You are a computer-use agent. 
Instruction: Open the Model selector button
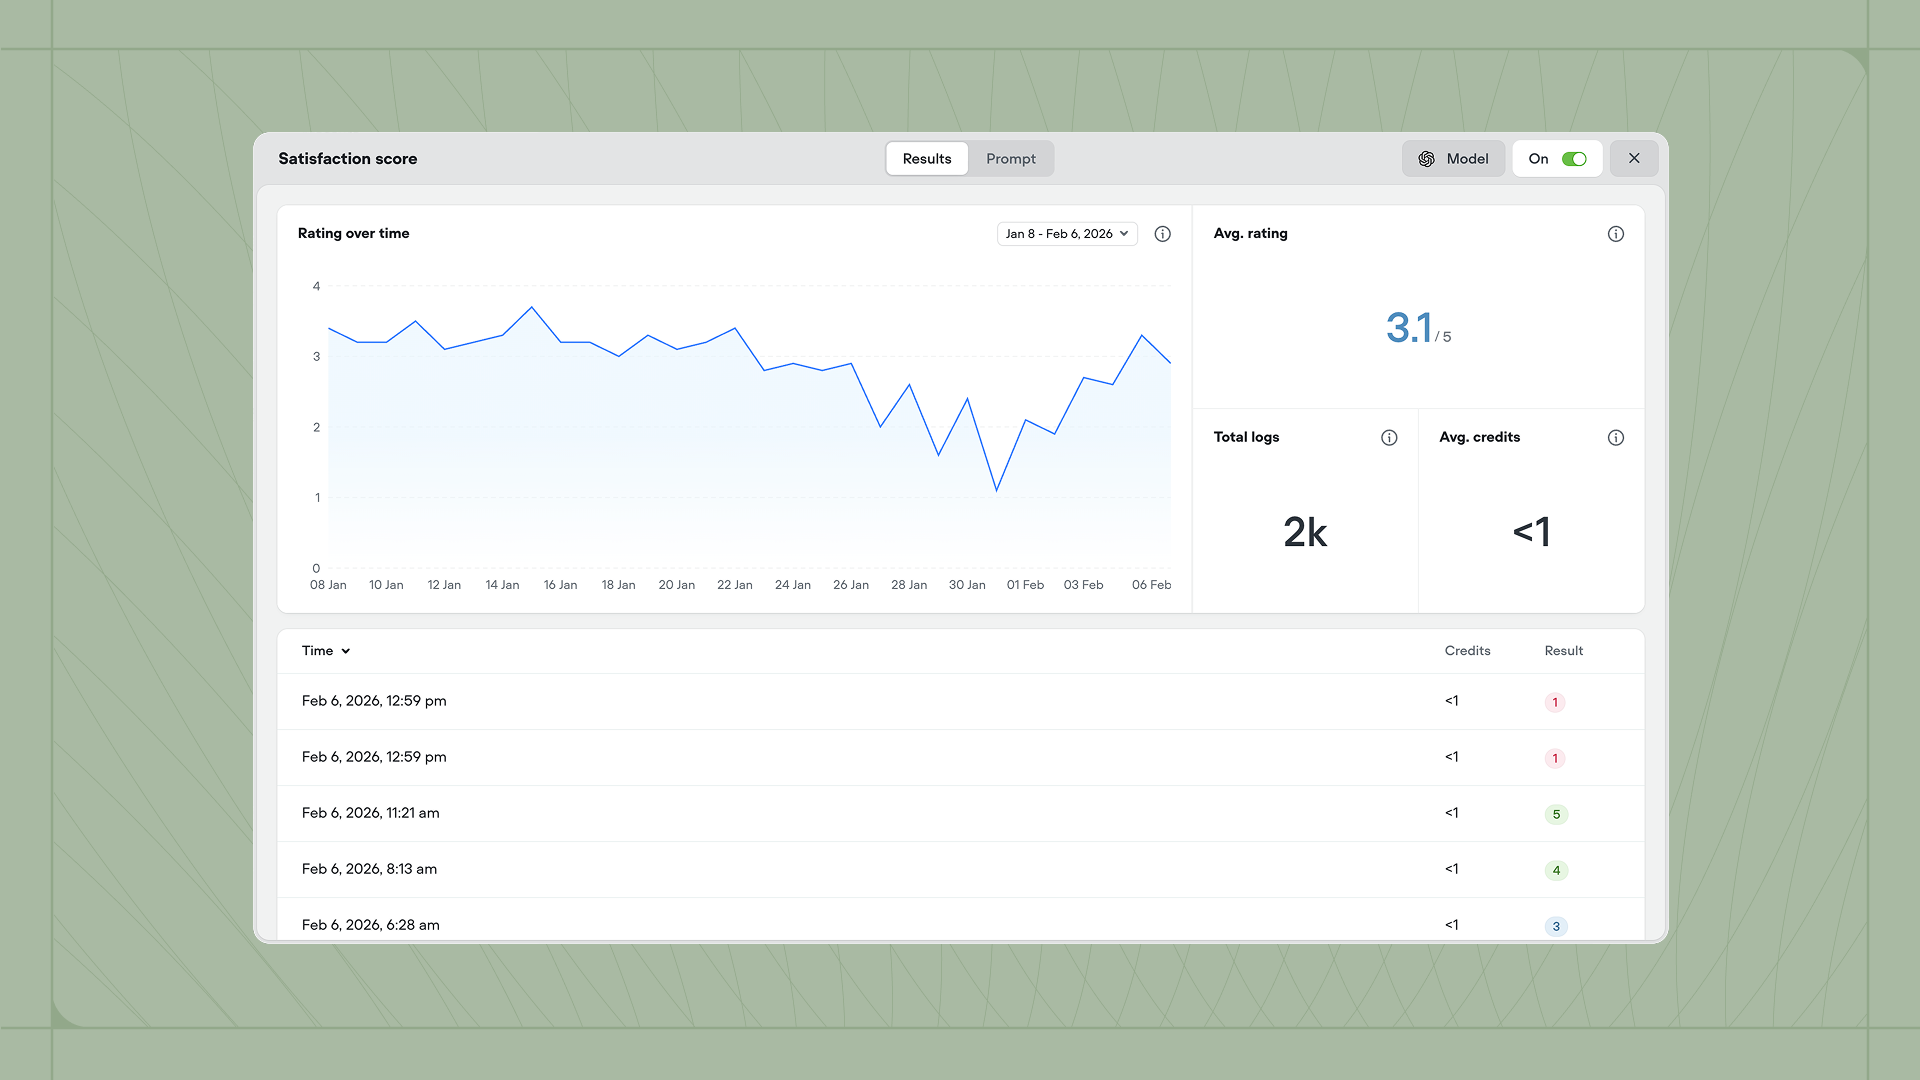pos(1453,159)
